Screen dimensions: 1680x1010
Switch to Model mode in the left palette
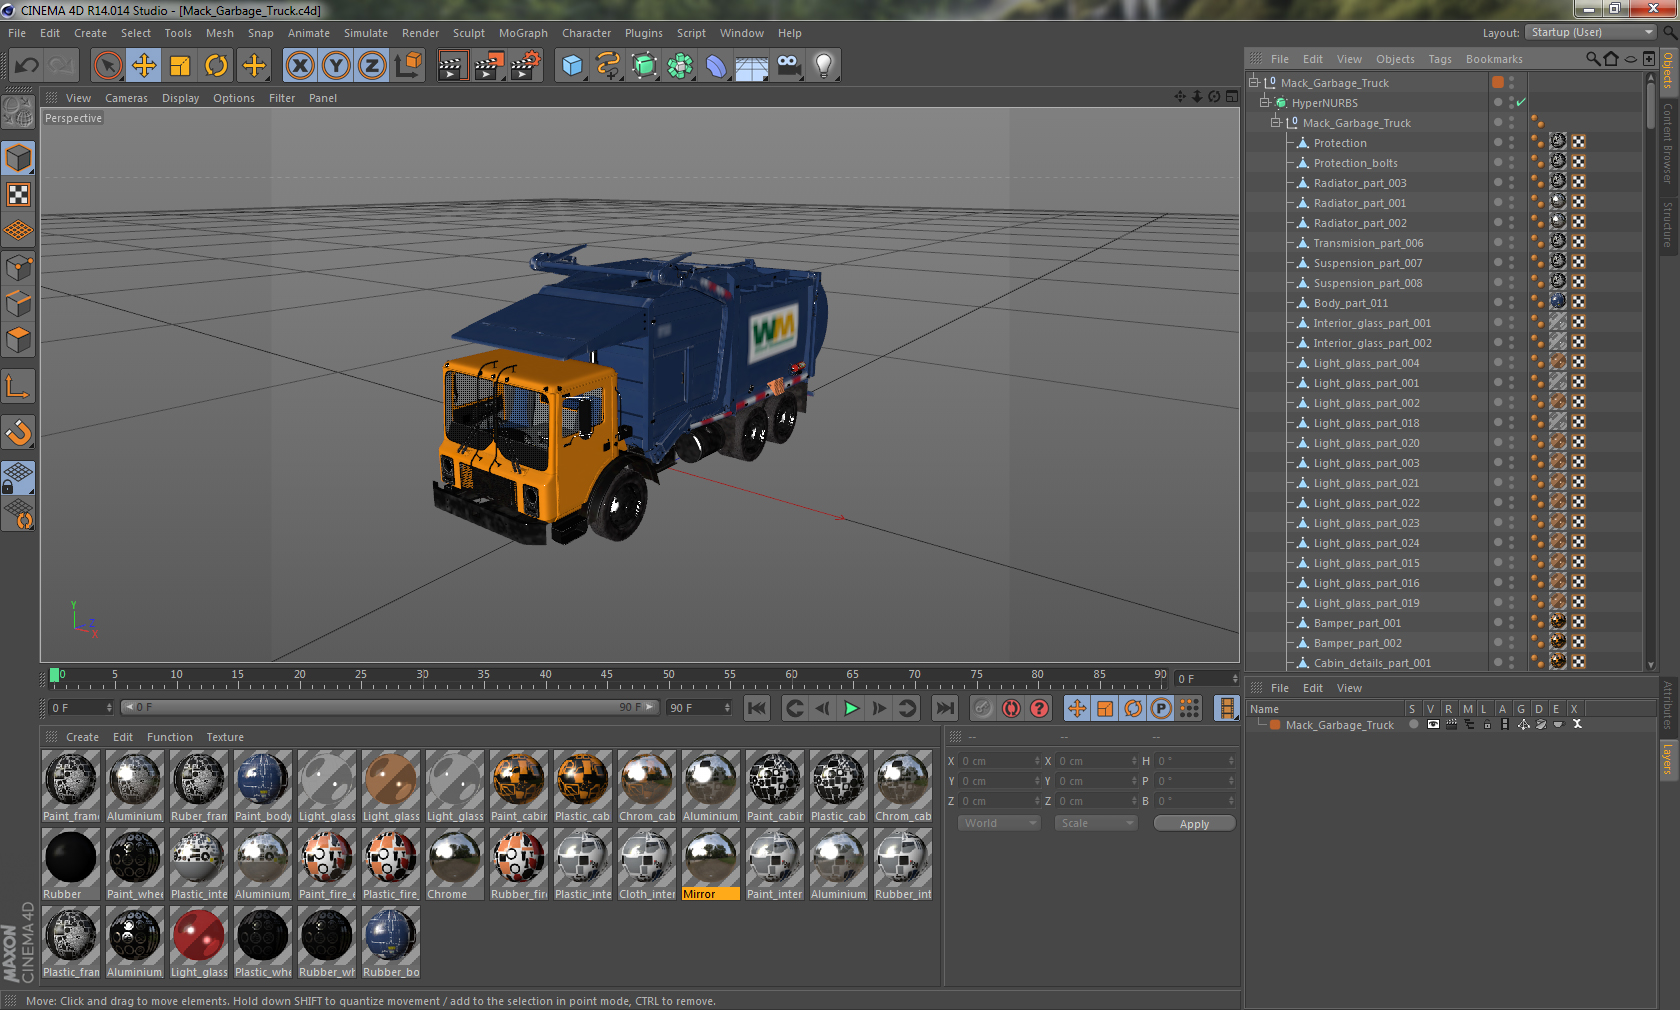pyautogui.click(x=18, y=159)
